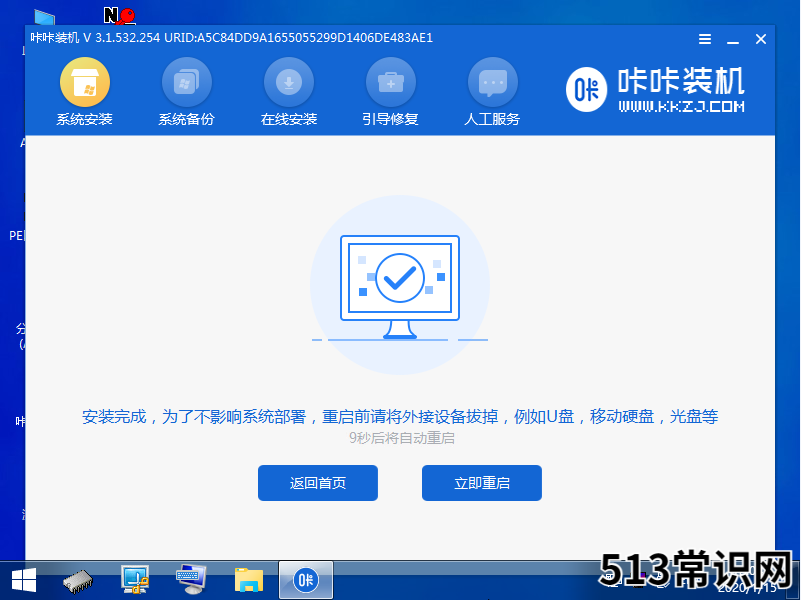801x600 pixels.
Task: Click the WWW.KKZJ.COM website text
Action: [x=681, y=106]
